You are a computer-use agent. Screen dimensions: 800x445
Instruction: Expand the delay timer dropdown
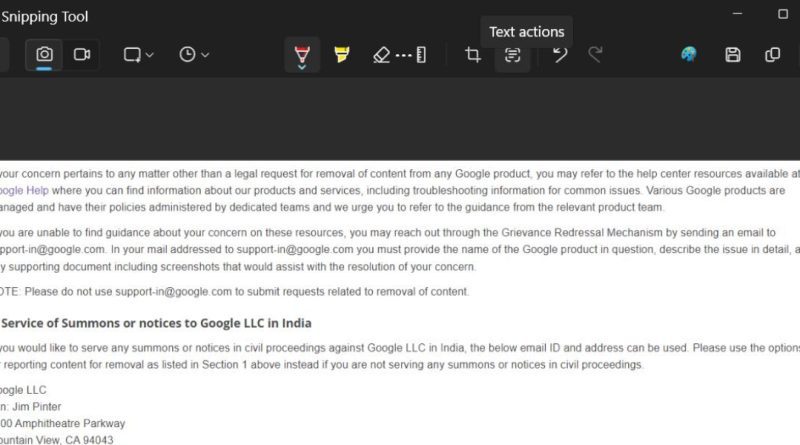pos(194,55)
